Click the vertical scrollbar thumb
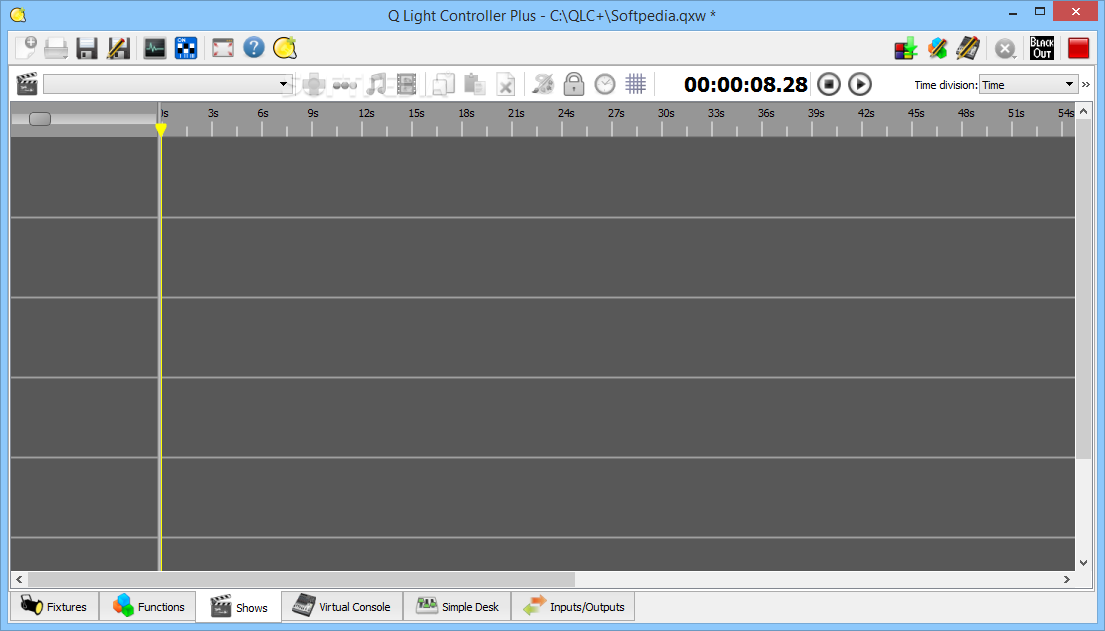Viewport: 1105px width, 631px height. [1084, 288]
